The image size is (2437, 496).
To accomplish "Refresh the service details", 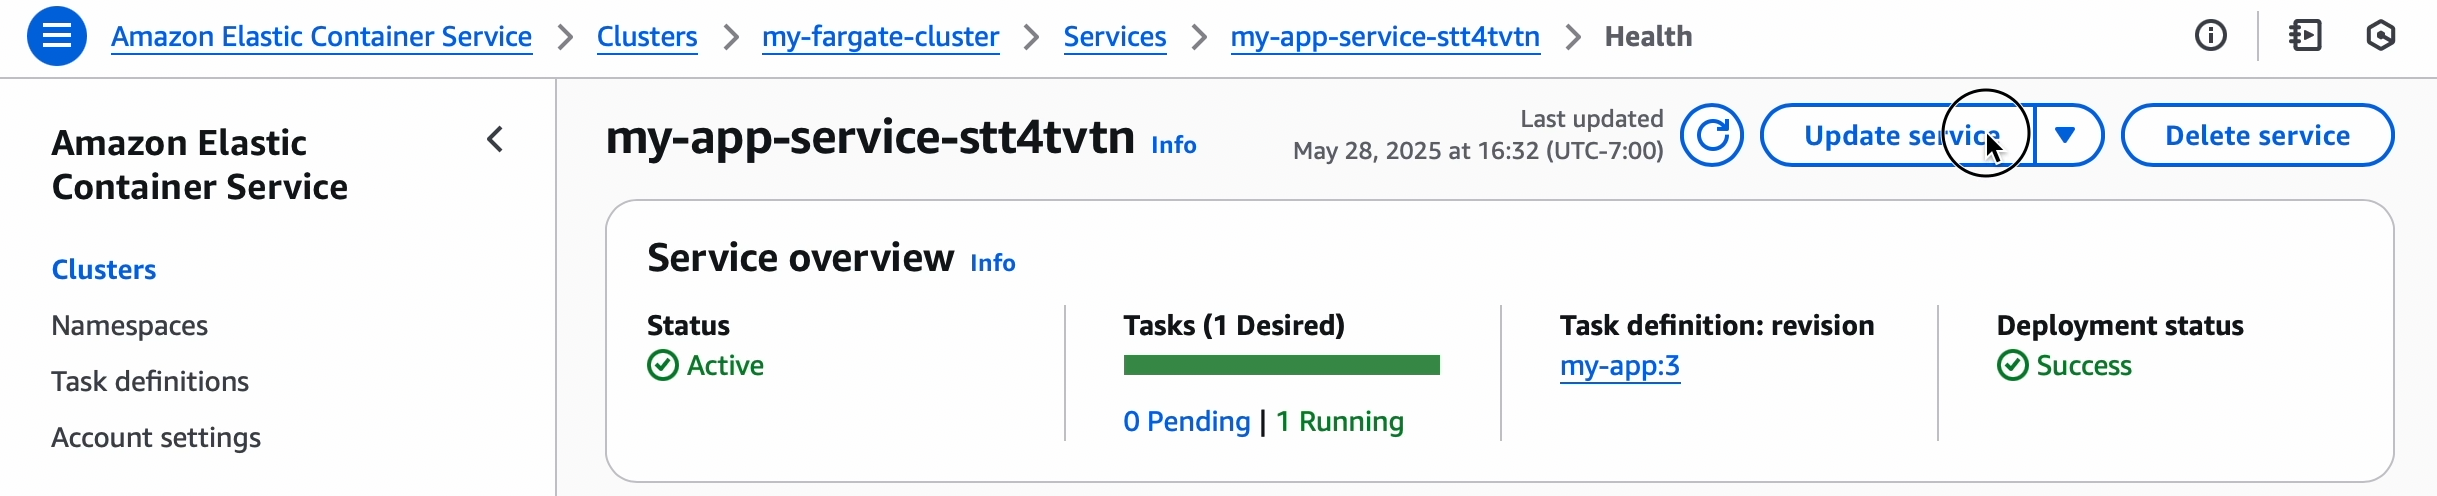I will click(x=1712, y=135).
